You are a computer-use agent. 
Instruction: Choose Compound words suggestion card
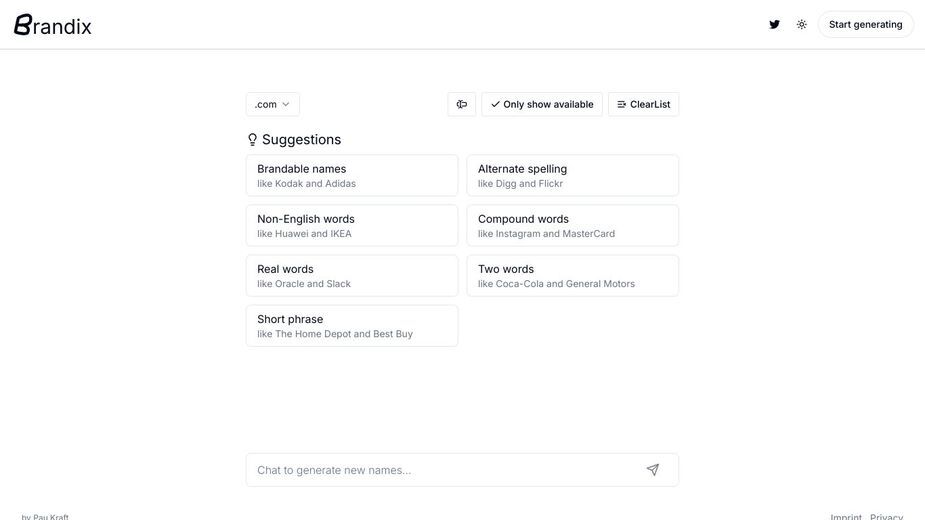click(573, 225)
